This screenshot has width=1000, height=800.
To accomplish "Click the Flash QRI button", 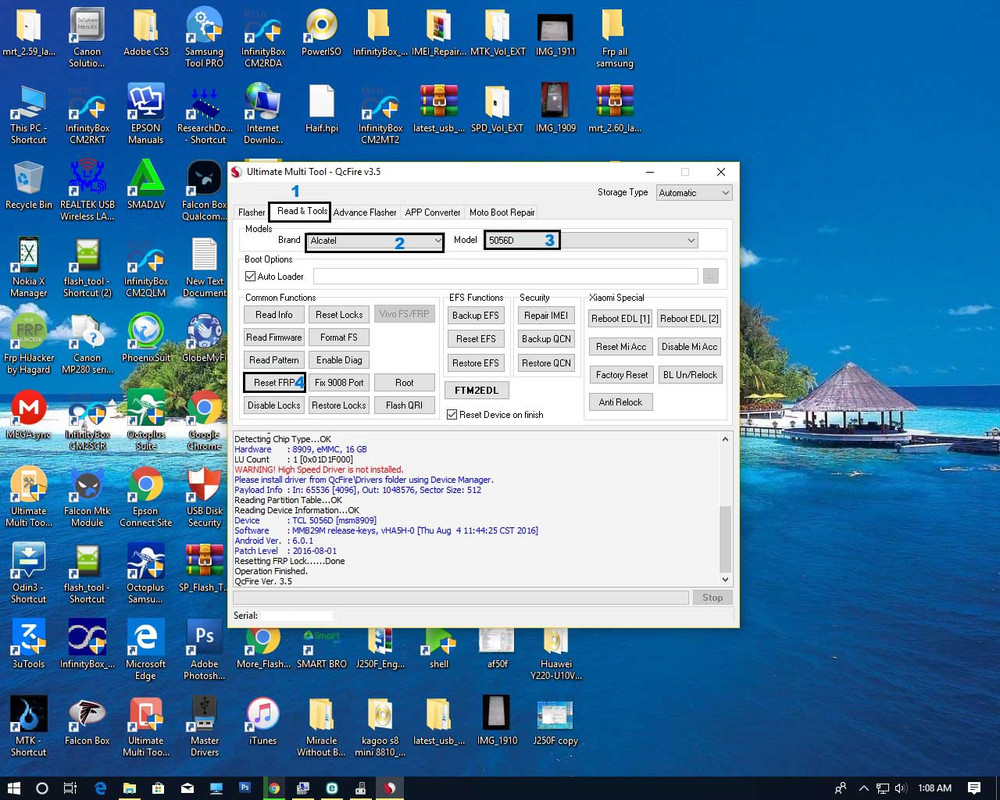I will (x=404, y=405).
